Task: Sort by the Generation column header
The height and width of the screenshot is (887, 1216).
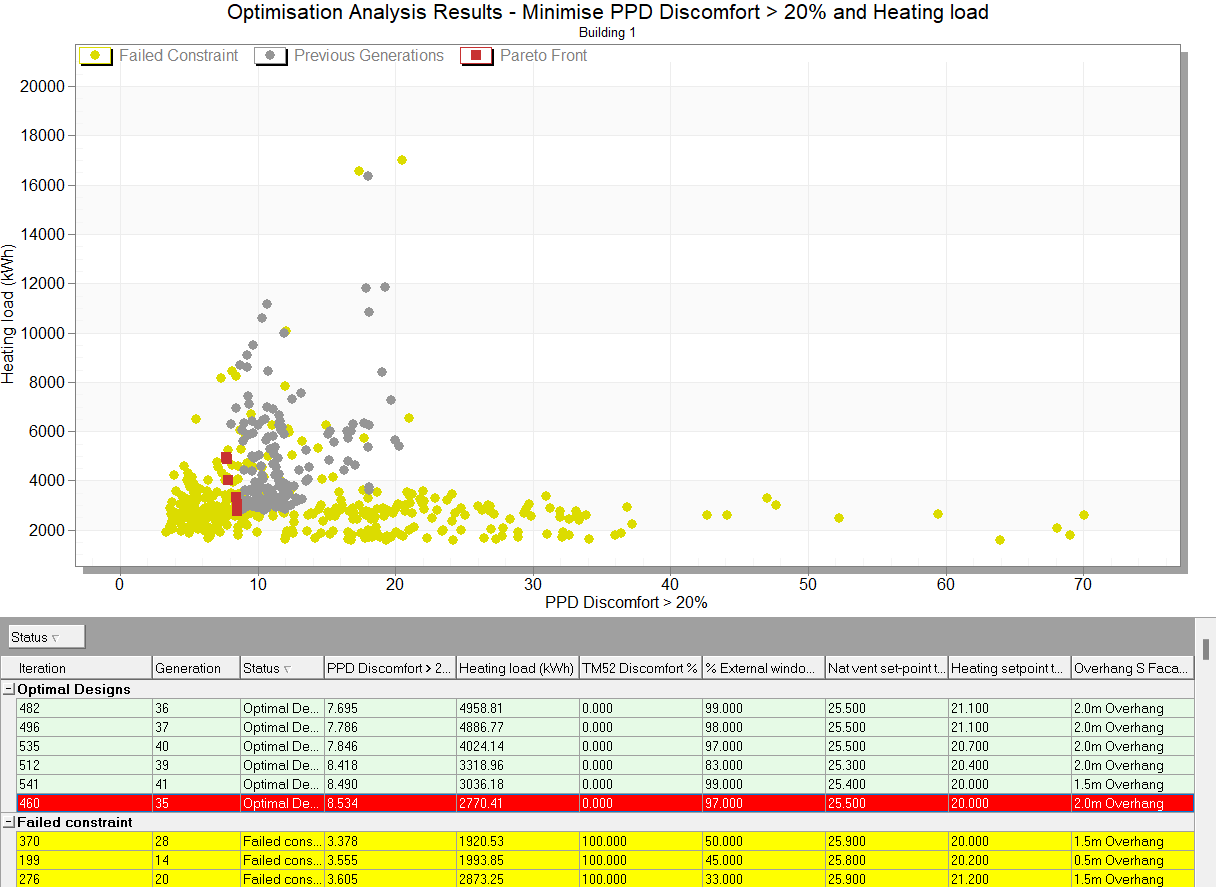Action: (195, 668)
